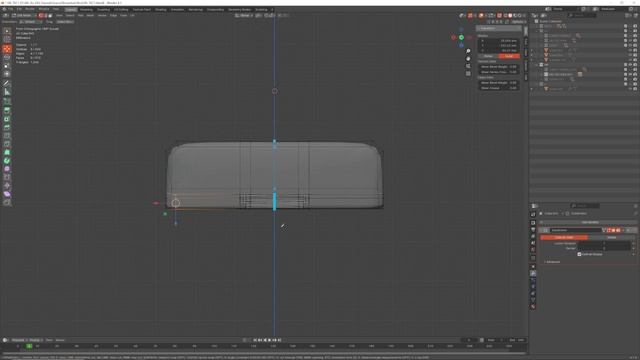Select the 3D Cursor tool

(7, 40)
